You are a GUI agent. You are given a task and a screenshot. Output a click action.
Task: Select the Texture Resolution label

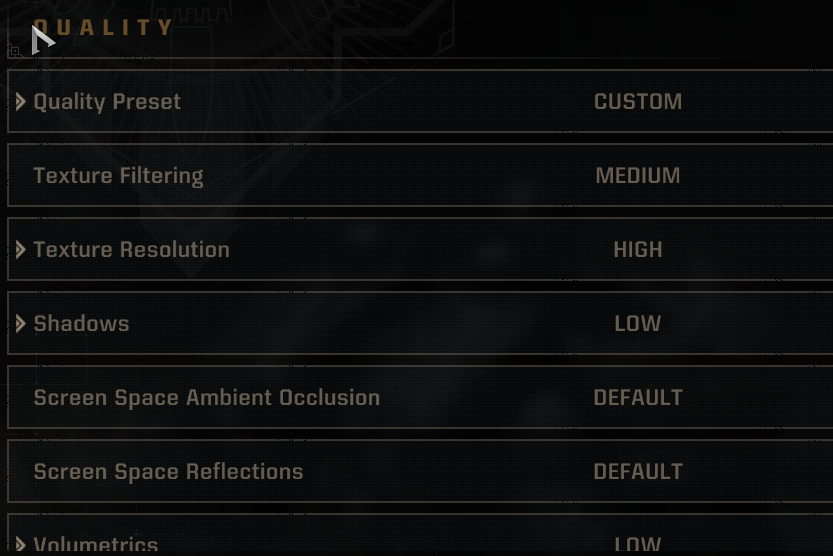click(132, 250)
